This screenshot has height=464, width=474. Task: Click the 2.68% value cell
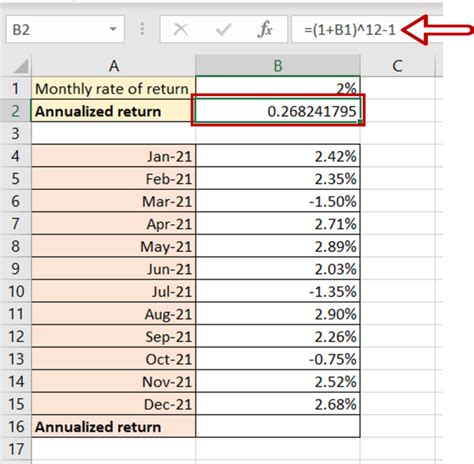(x=278, y=404)
